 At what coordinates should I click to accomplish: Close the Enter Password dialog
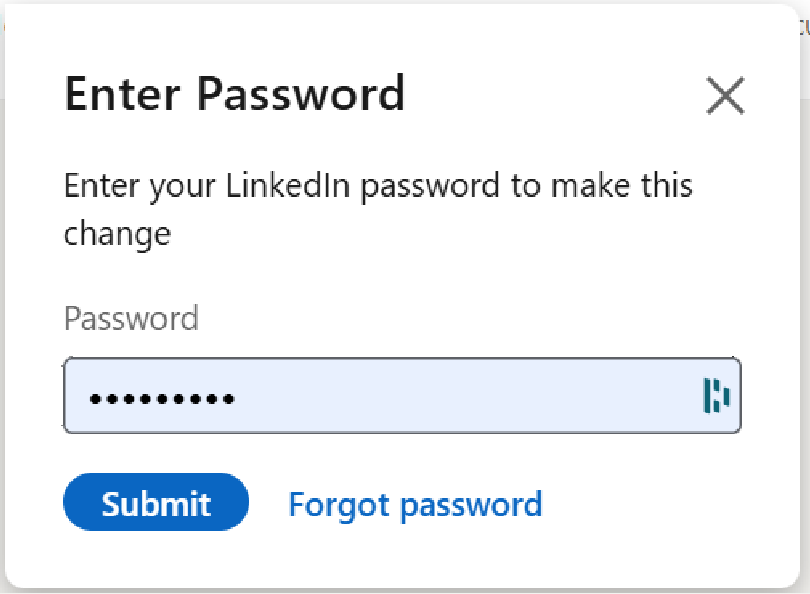[725, 96]
